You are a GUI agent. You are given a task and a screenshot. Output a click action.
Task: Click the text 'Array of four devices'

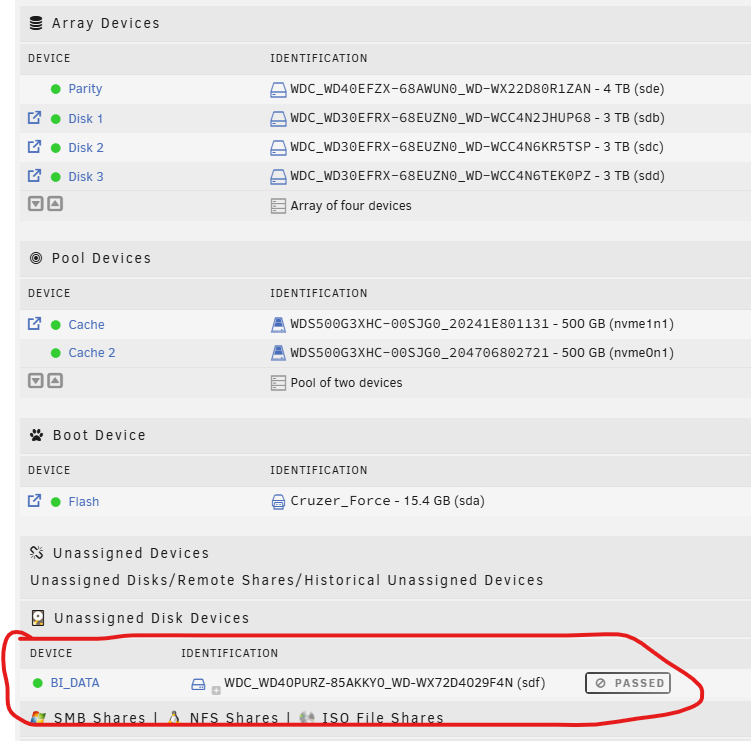pyautogui.click(x=351, y=205)
